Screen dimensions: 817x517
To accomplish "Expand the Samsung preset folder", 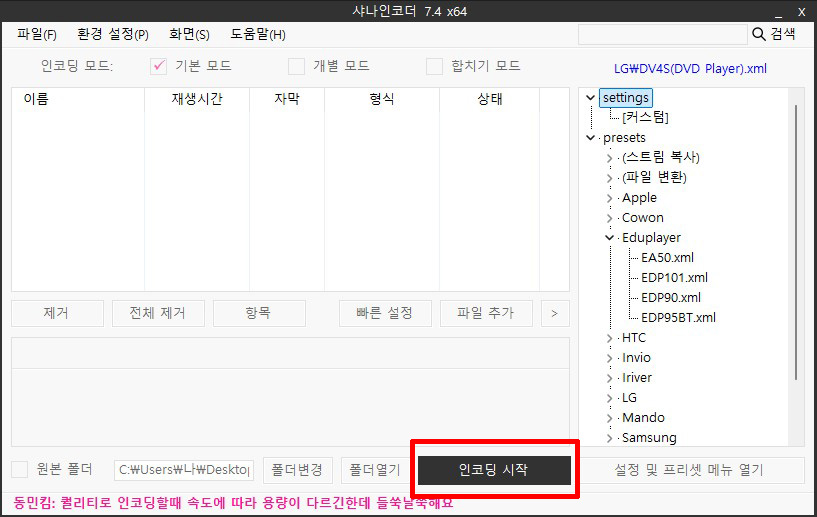I will click(610, 438).
